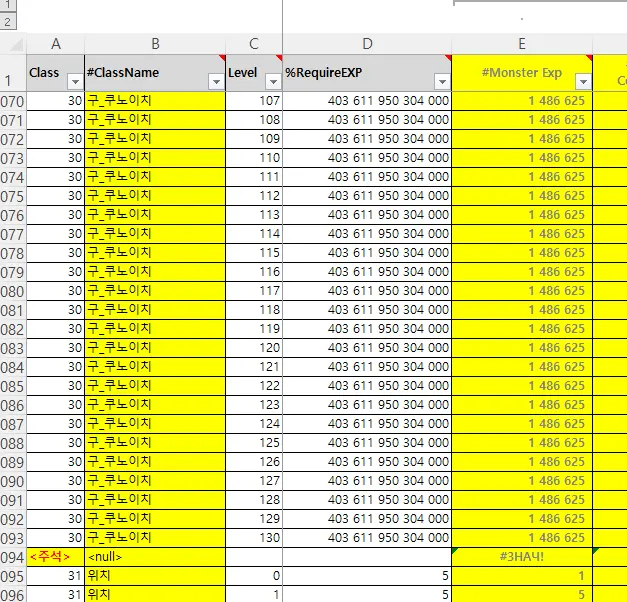Click Level cell with value 113
This screenshot has width=627, height=602.
click(x=254, y=215)
